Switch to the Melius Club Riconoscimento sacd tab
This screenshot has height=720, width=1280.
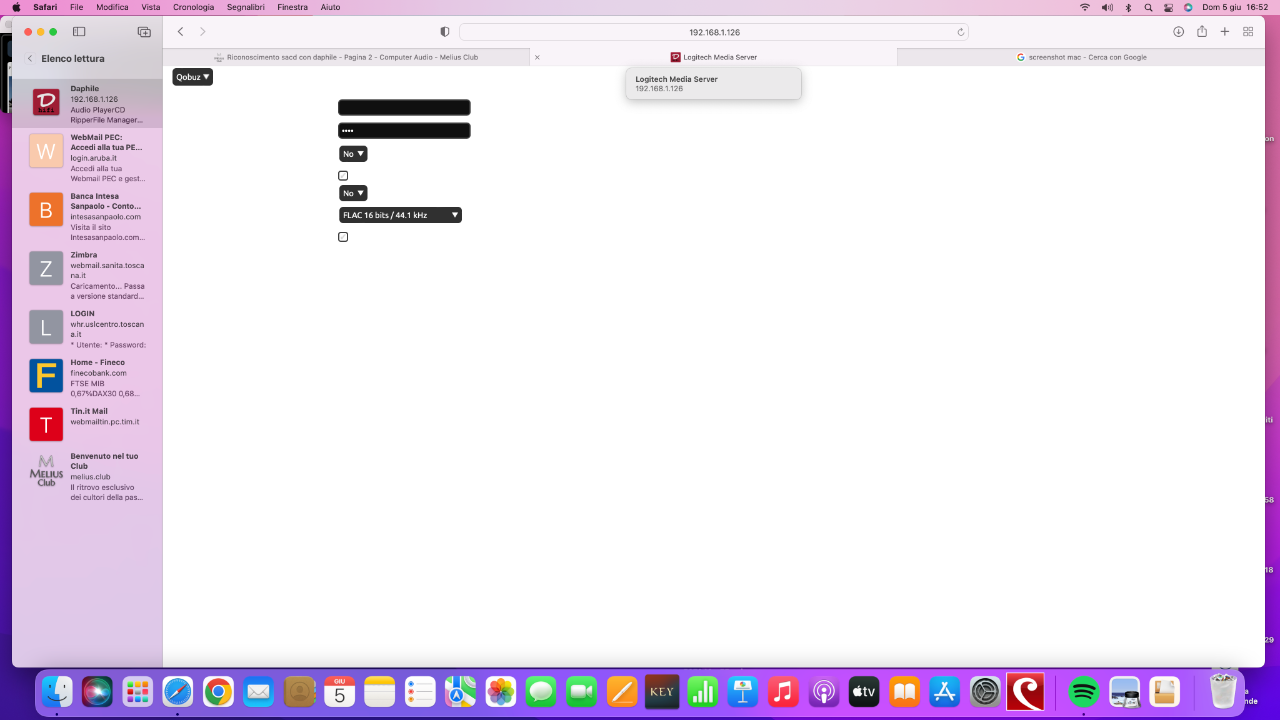coord(346,57)
